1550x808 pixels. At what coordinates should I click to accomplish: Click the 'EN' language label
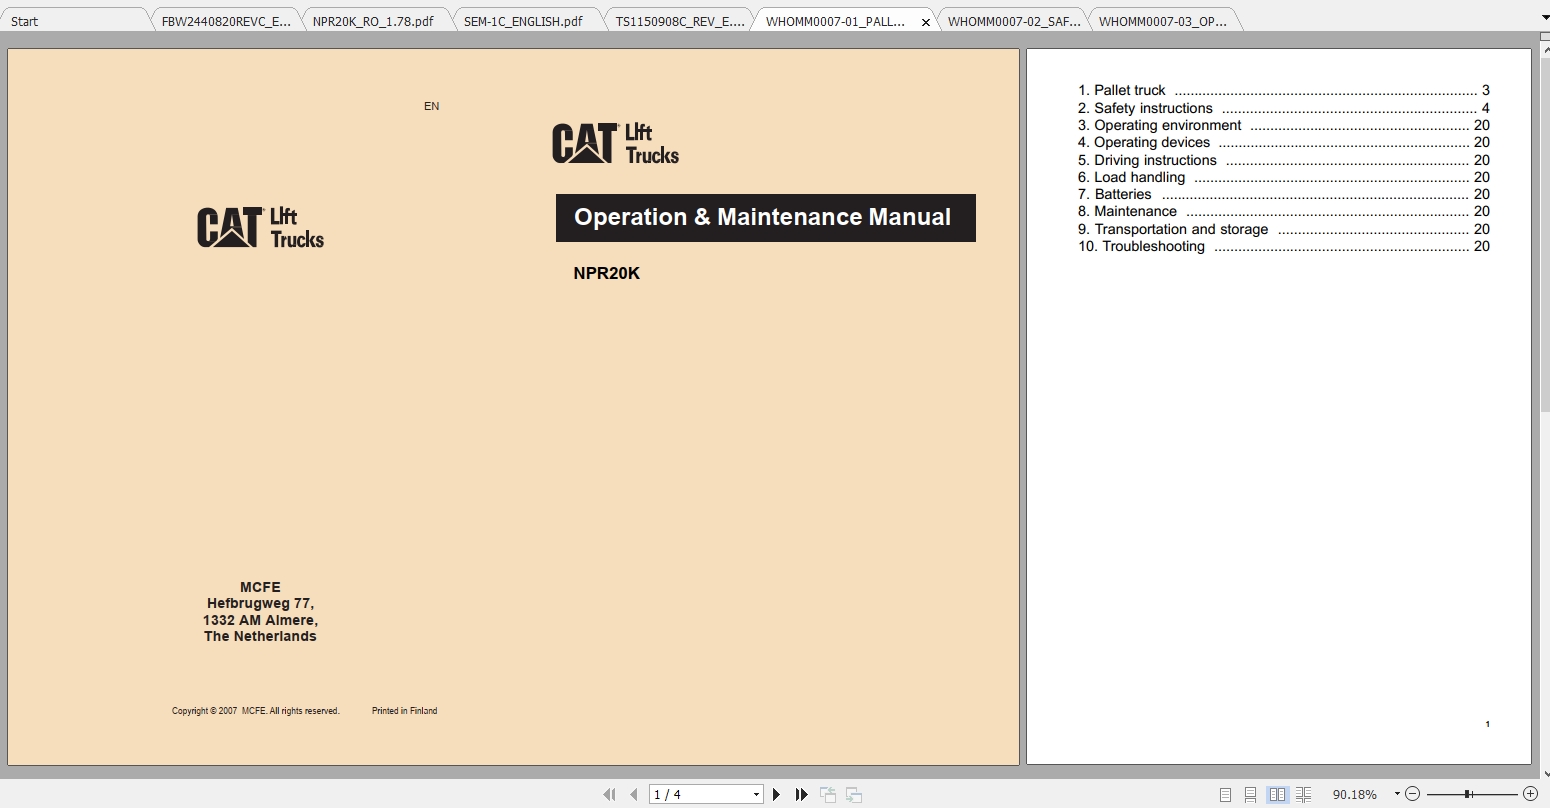coord(432,106)
